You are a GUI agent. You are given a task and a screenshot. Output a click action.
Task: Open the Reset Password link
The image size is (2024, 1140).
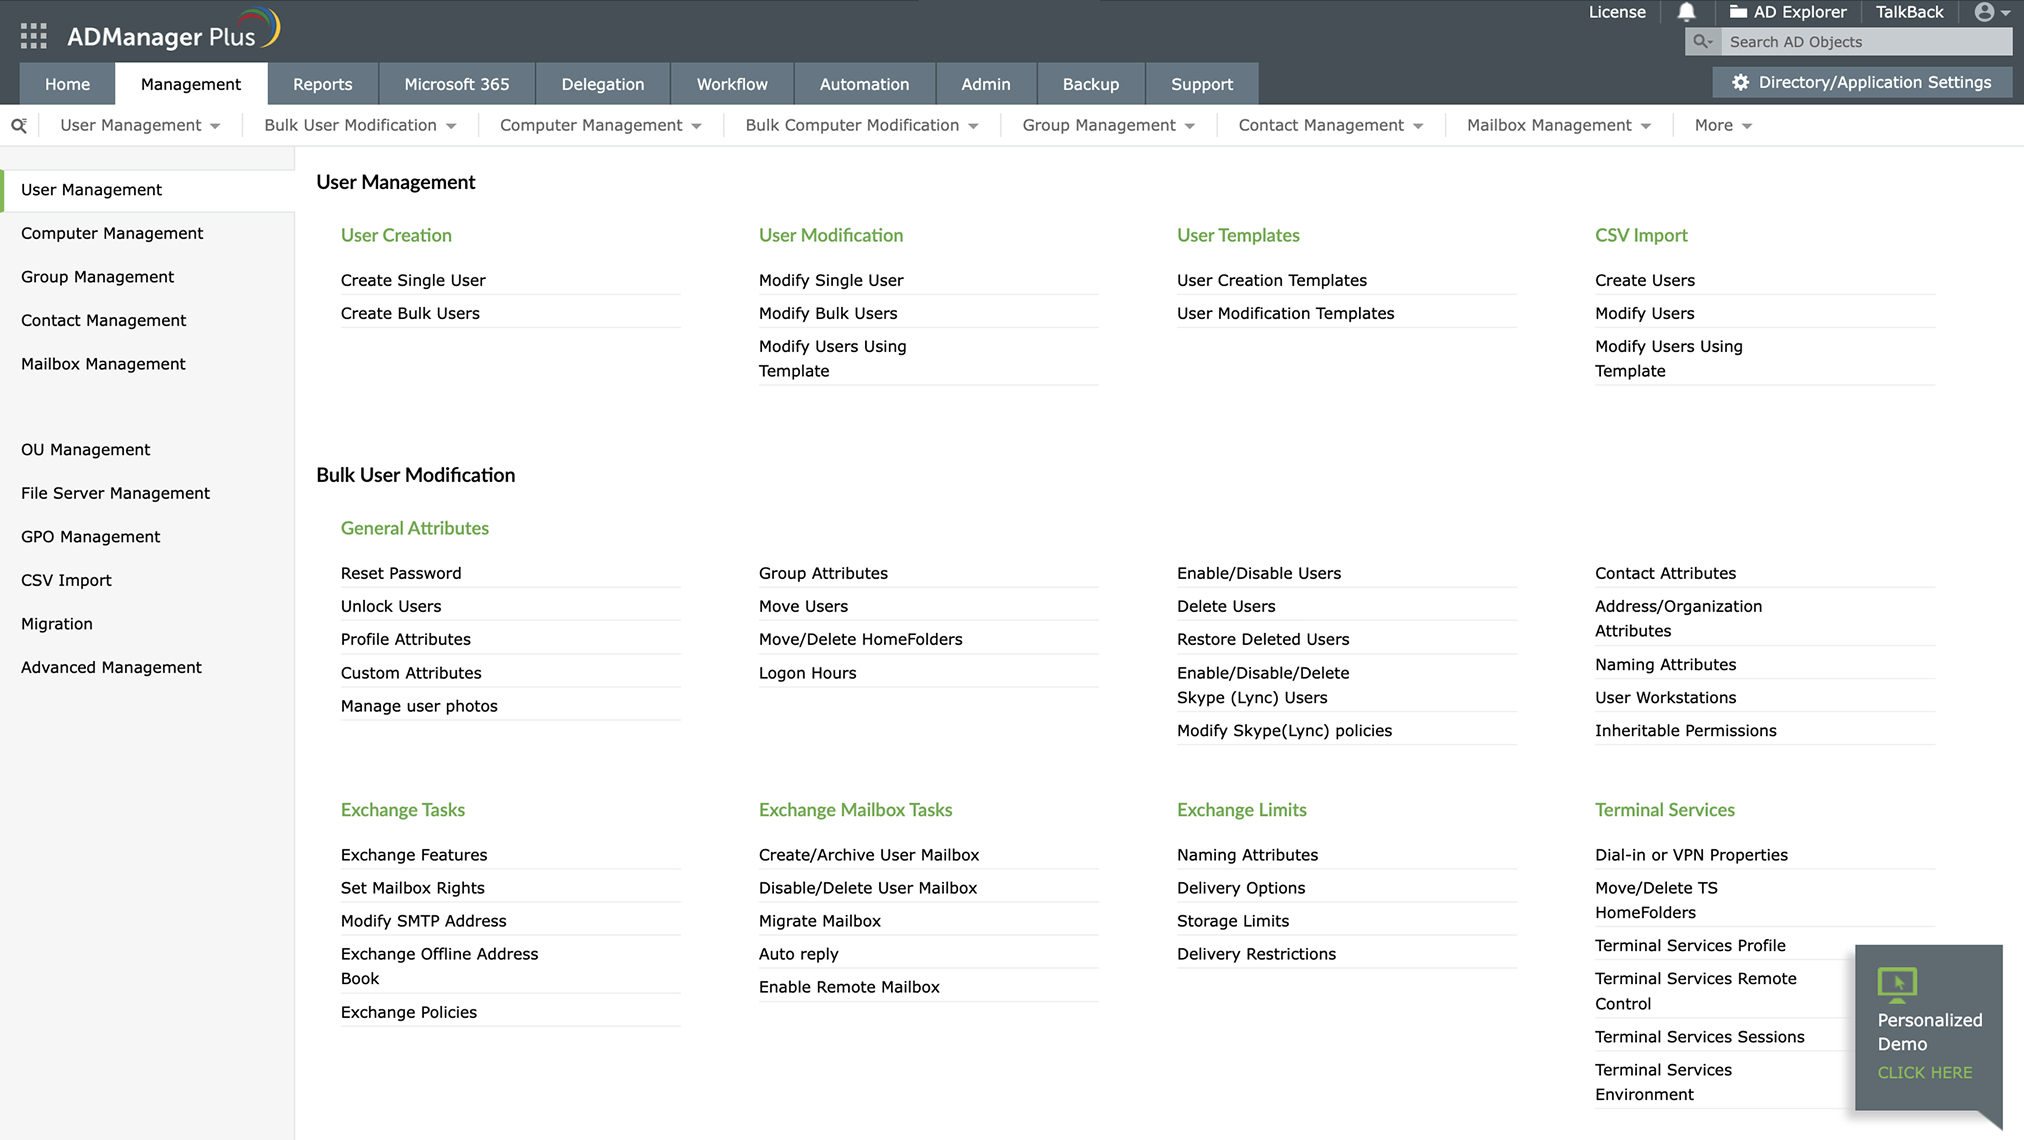pyautogui.click(x=401, y=573)
